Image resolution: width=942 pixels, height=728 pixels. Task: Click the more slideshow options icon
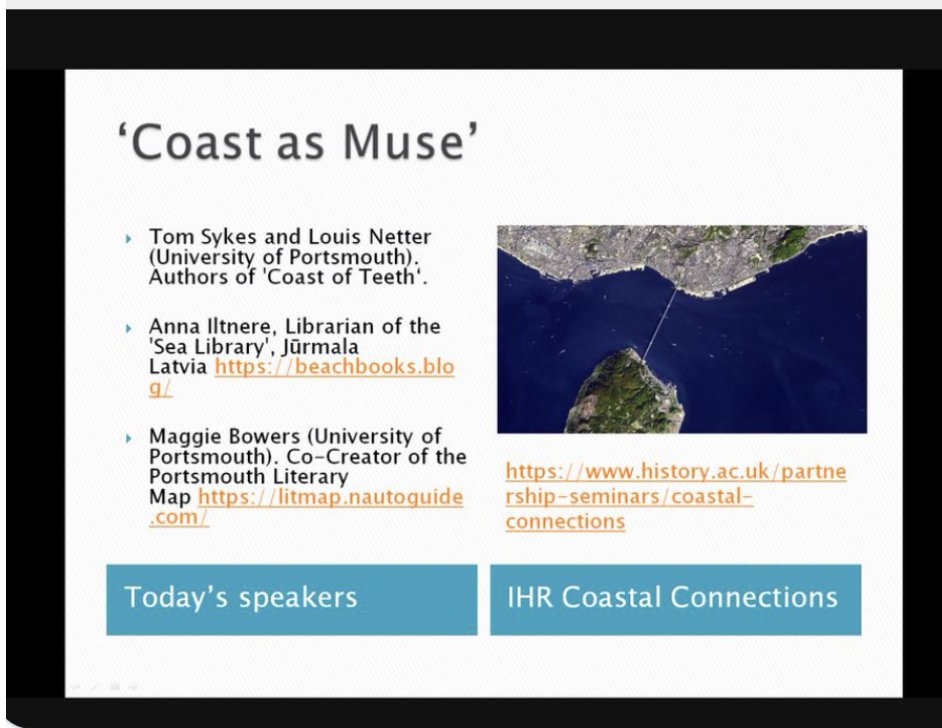pos(132,686)
